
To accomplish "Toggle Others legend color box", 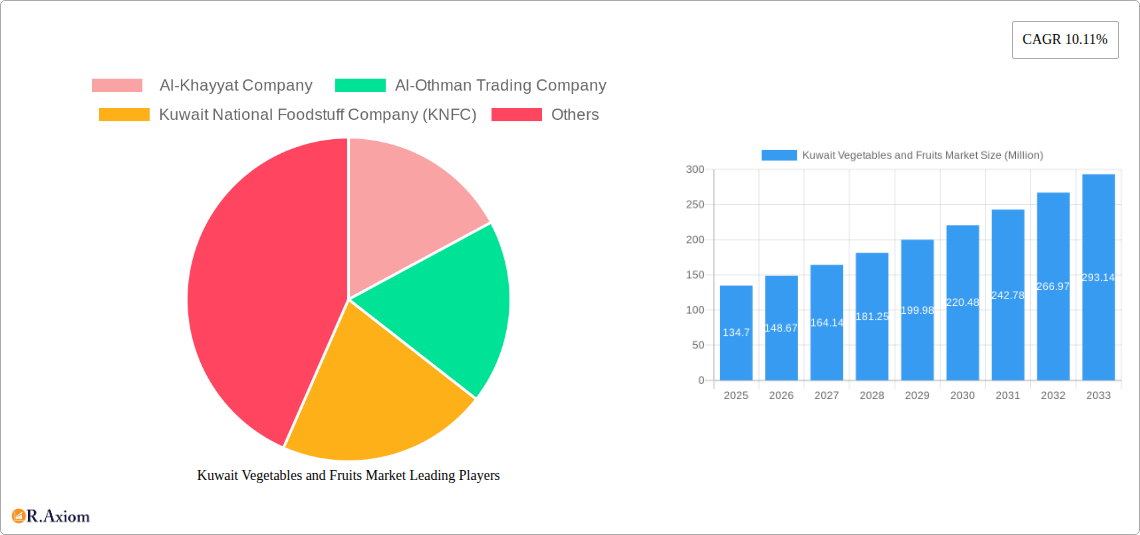I will tap(517, 115).
